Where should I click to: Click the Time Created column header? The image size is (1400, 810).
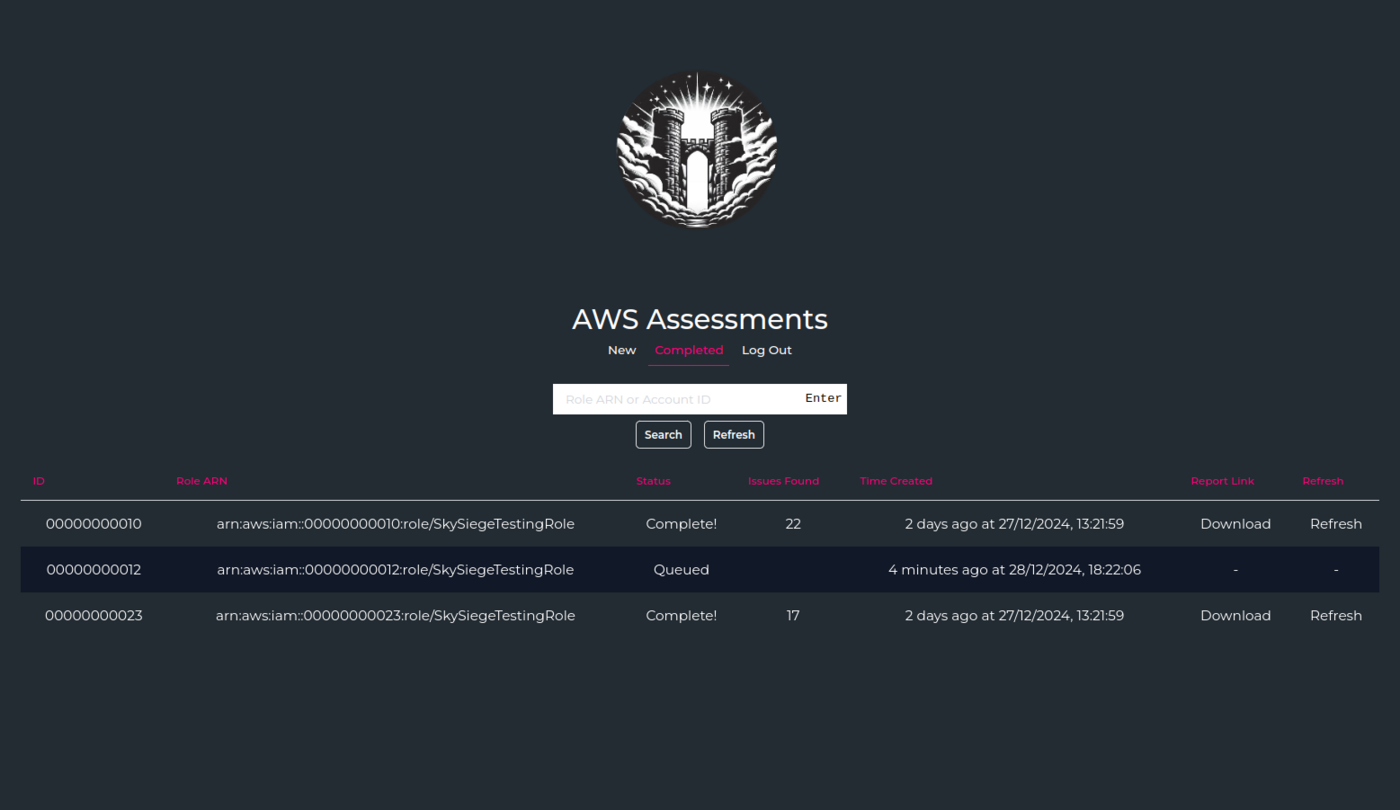[x=896, y=481]
